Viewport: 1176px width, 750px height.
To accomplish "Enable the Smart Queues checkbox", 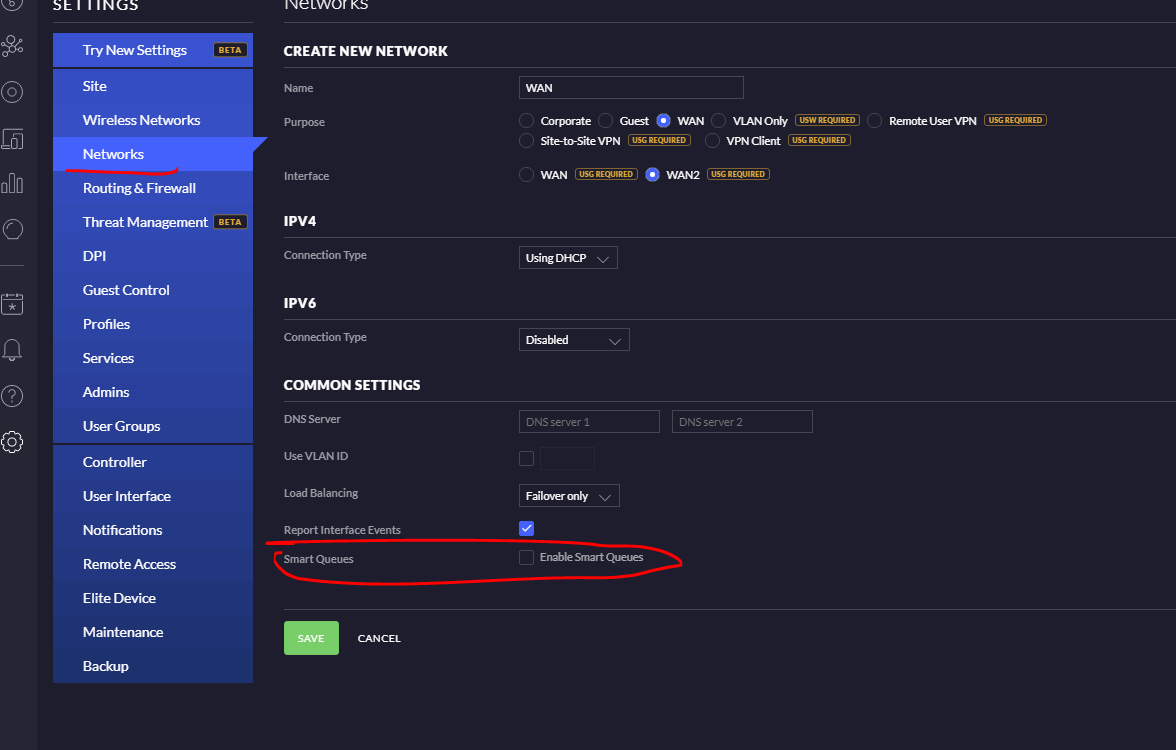I will pos(526,558).
